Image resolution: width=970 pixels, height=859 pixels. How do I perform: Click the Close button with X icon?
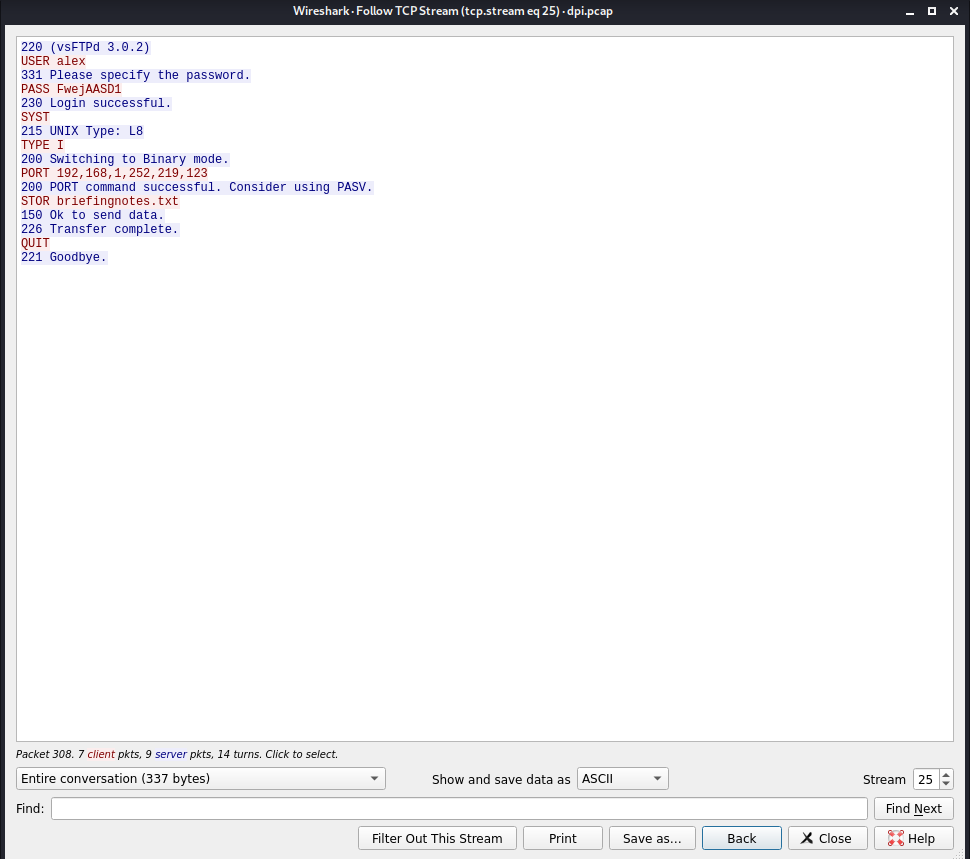point(827,838)
